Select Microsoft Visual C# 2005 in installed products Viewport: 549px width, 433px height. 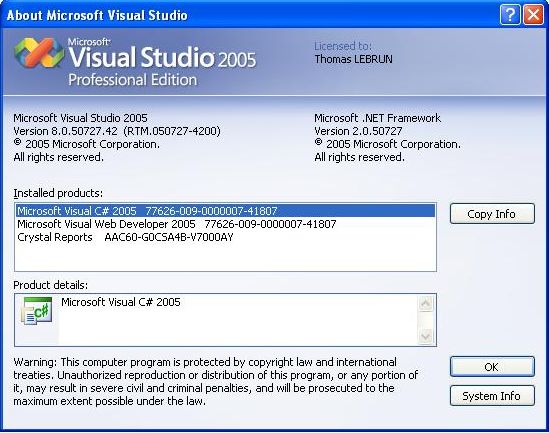point(226,211)
